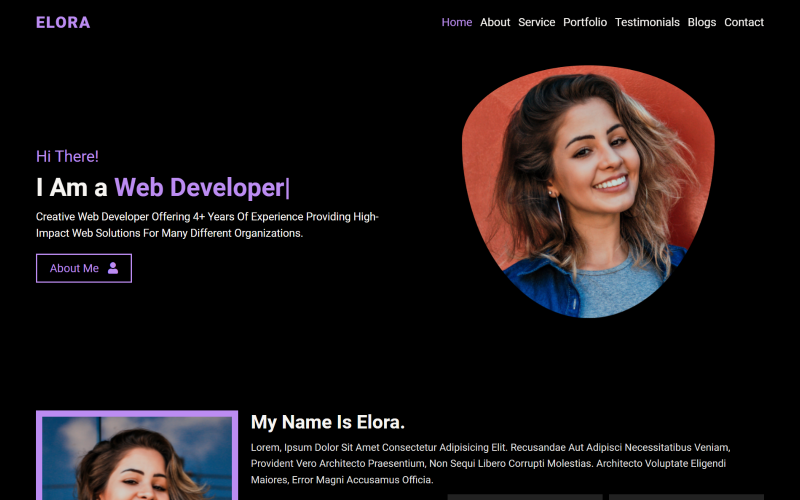The height and width of the screenshot is (500, 800).
Task: Click the 'Lorem, Ipsum Dolor Sit Amet' paragraph
Action: pos(490,463)
